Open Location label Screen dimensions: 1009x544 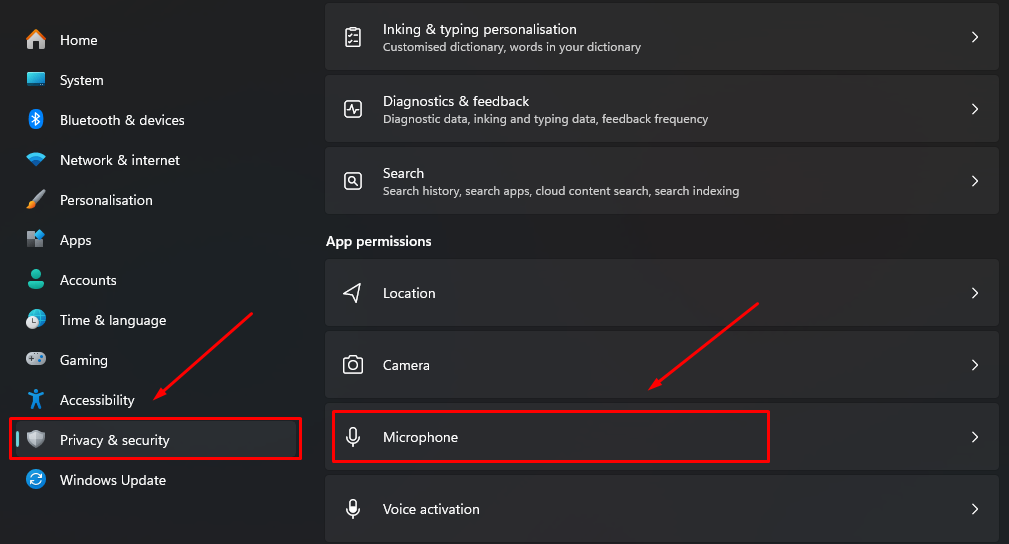click(x=409, y=293)
